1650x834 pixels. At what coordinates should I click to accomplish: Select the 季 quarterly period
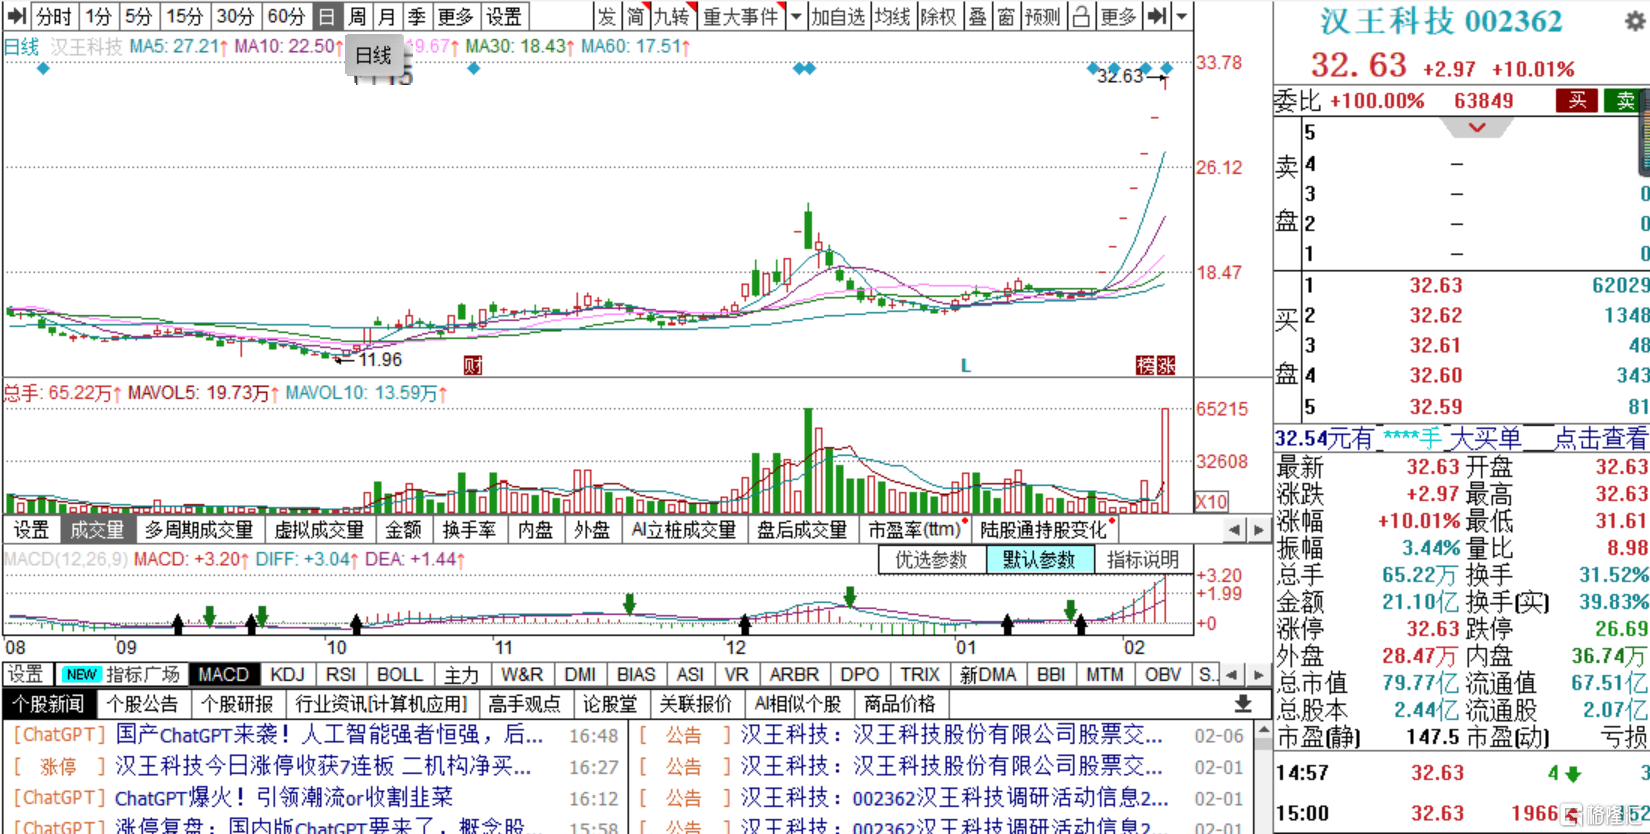pos(417,16)
